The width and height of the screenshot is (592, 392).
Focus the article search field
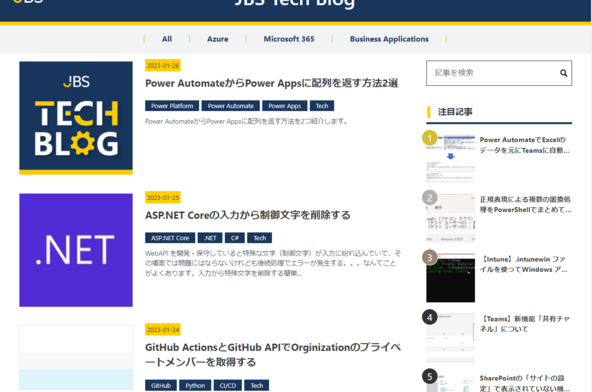click(x=499, y=73)
